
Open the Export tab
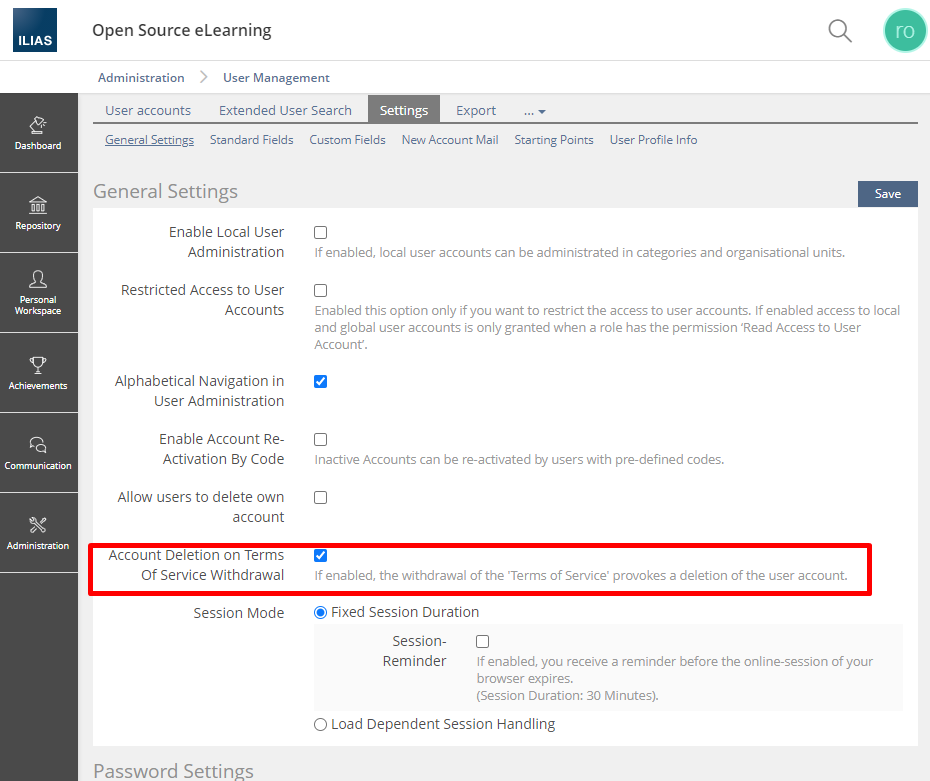pos(476,110)
